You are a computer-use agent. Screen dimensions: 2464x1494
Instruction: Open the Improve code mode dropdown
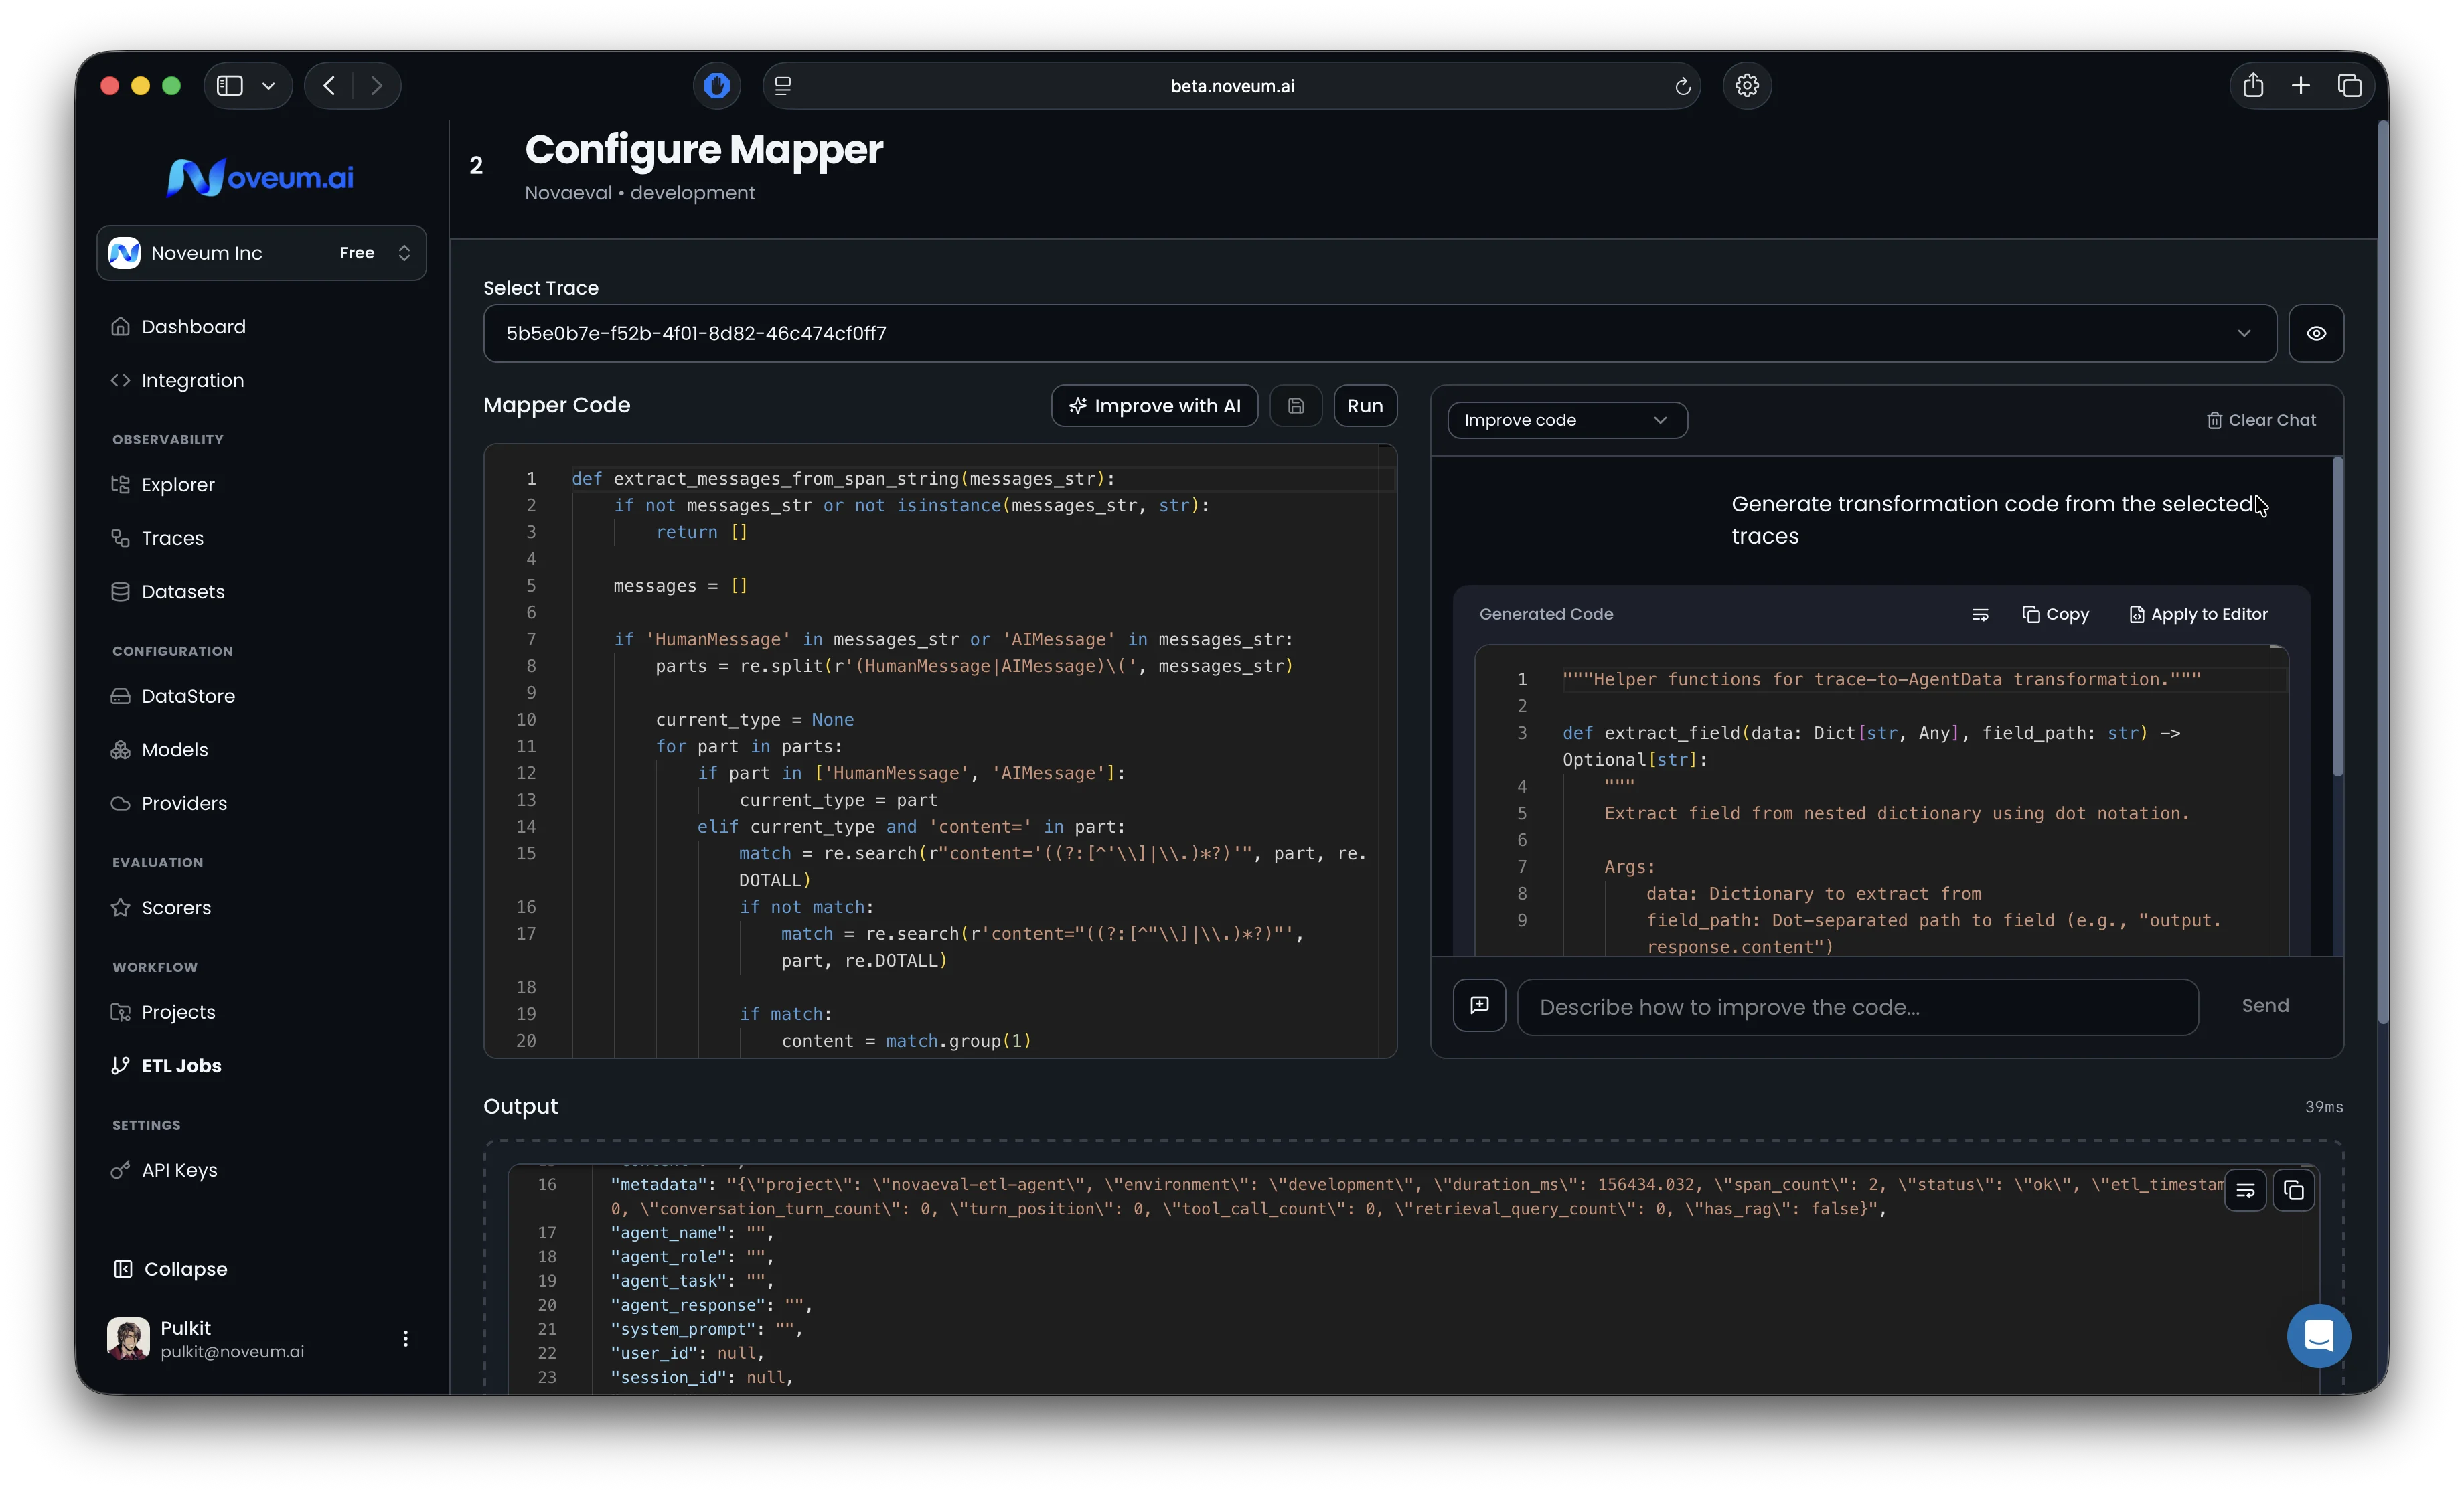[1566, 421]
